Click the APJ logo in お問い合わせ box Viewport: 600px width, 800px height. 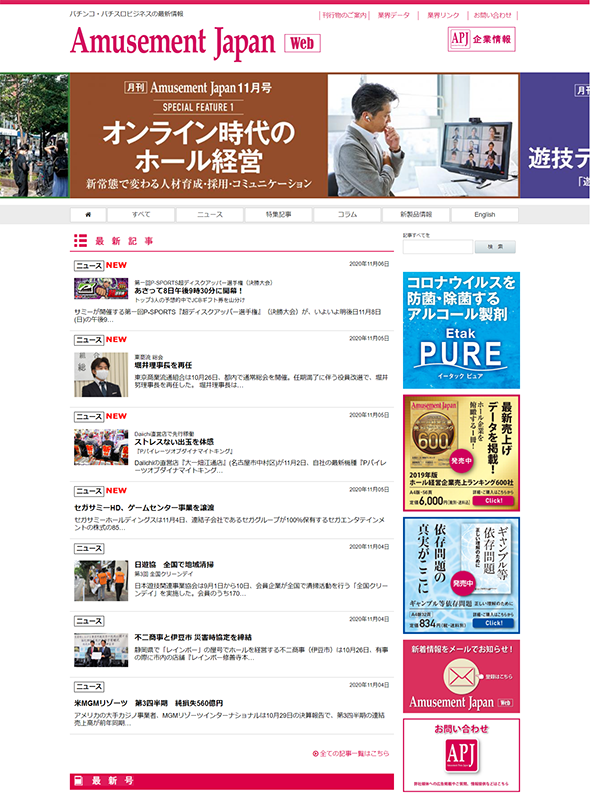(x=462, y=756)
